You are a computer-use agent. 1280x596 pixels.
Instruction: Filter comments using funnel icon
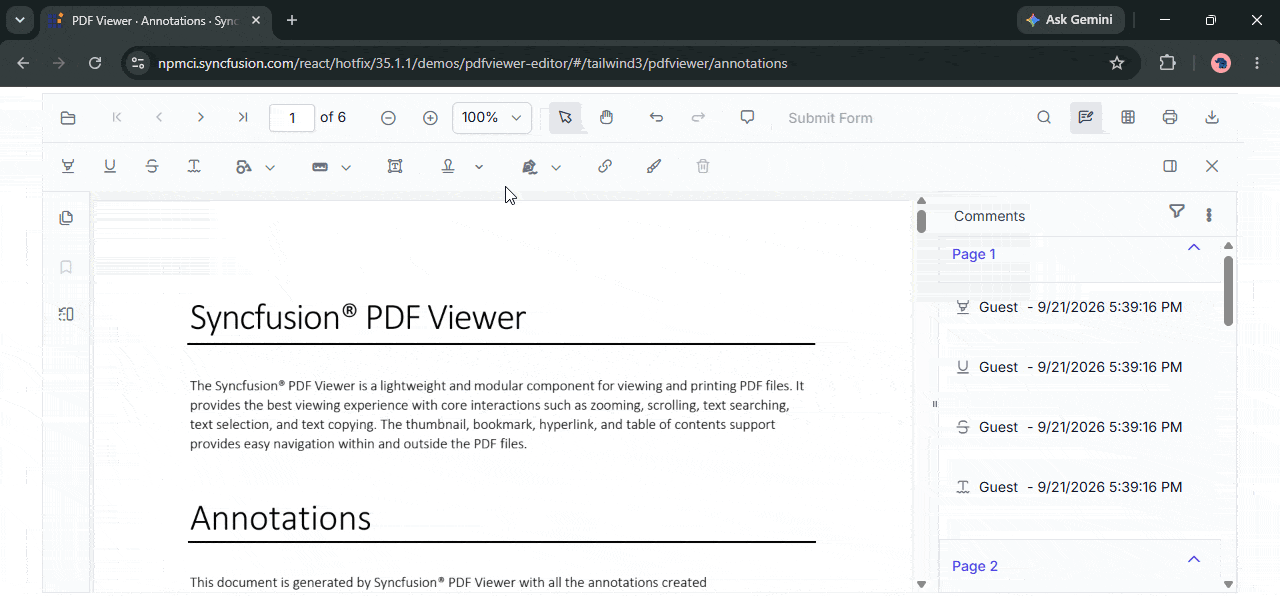(x=1177, y=211)
